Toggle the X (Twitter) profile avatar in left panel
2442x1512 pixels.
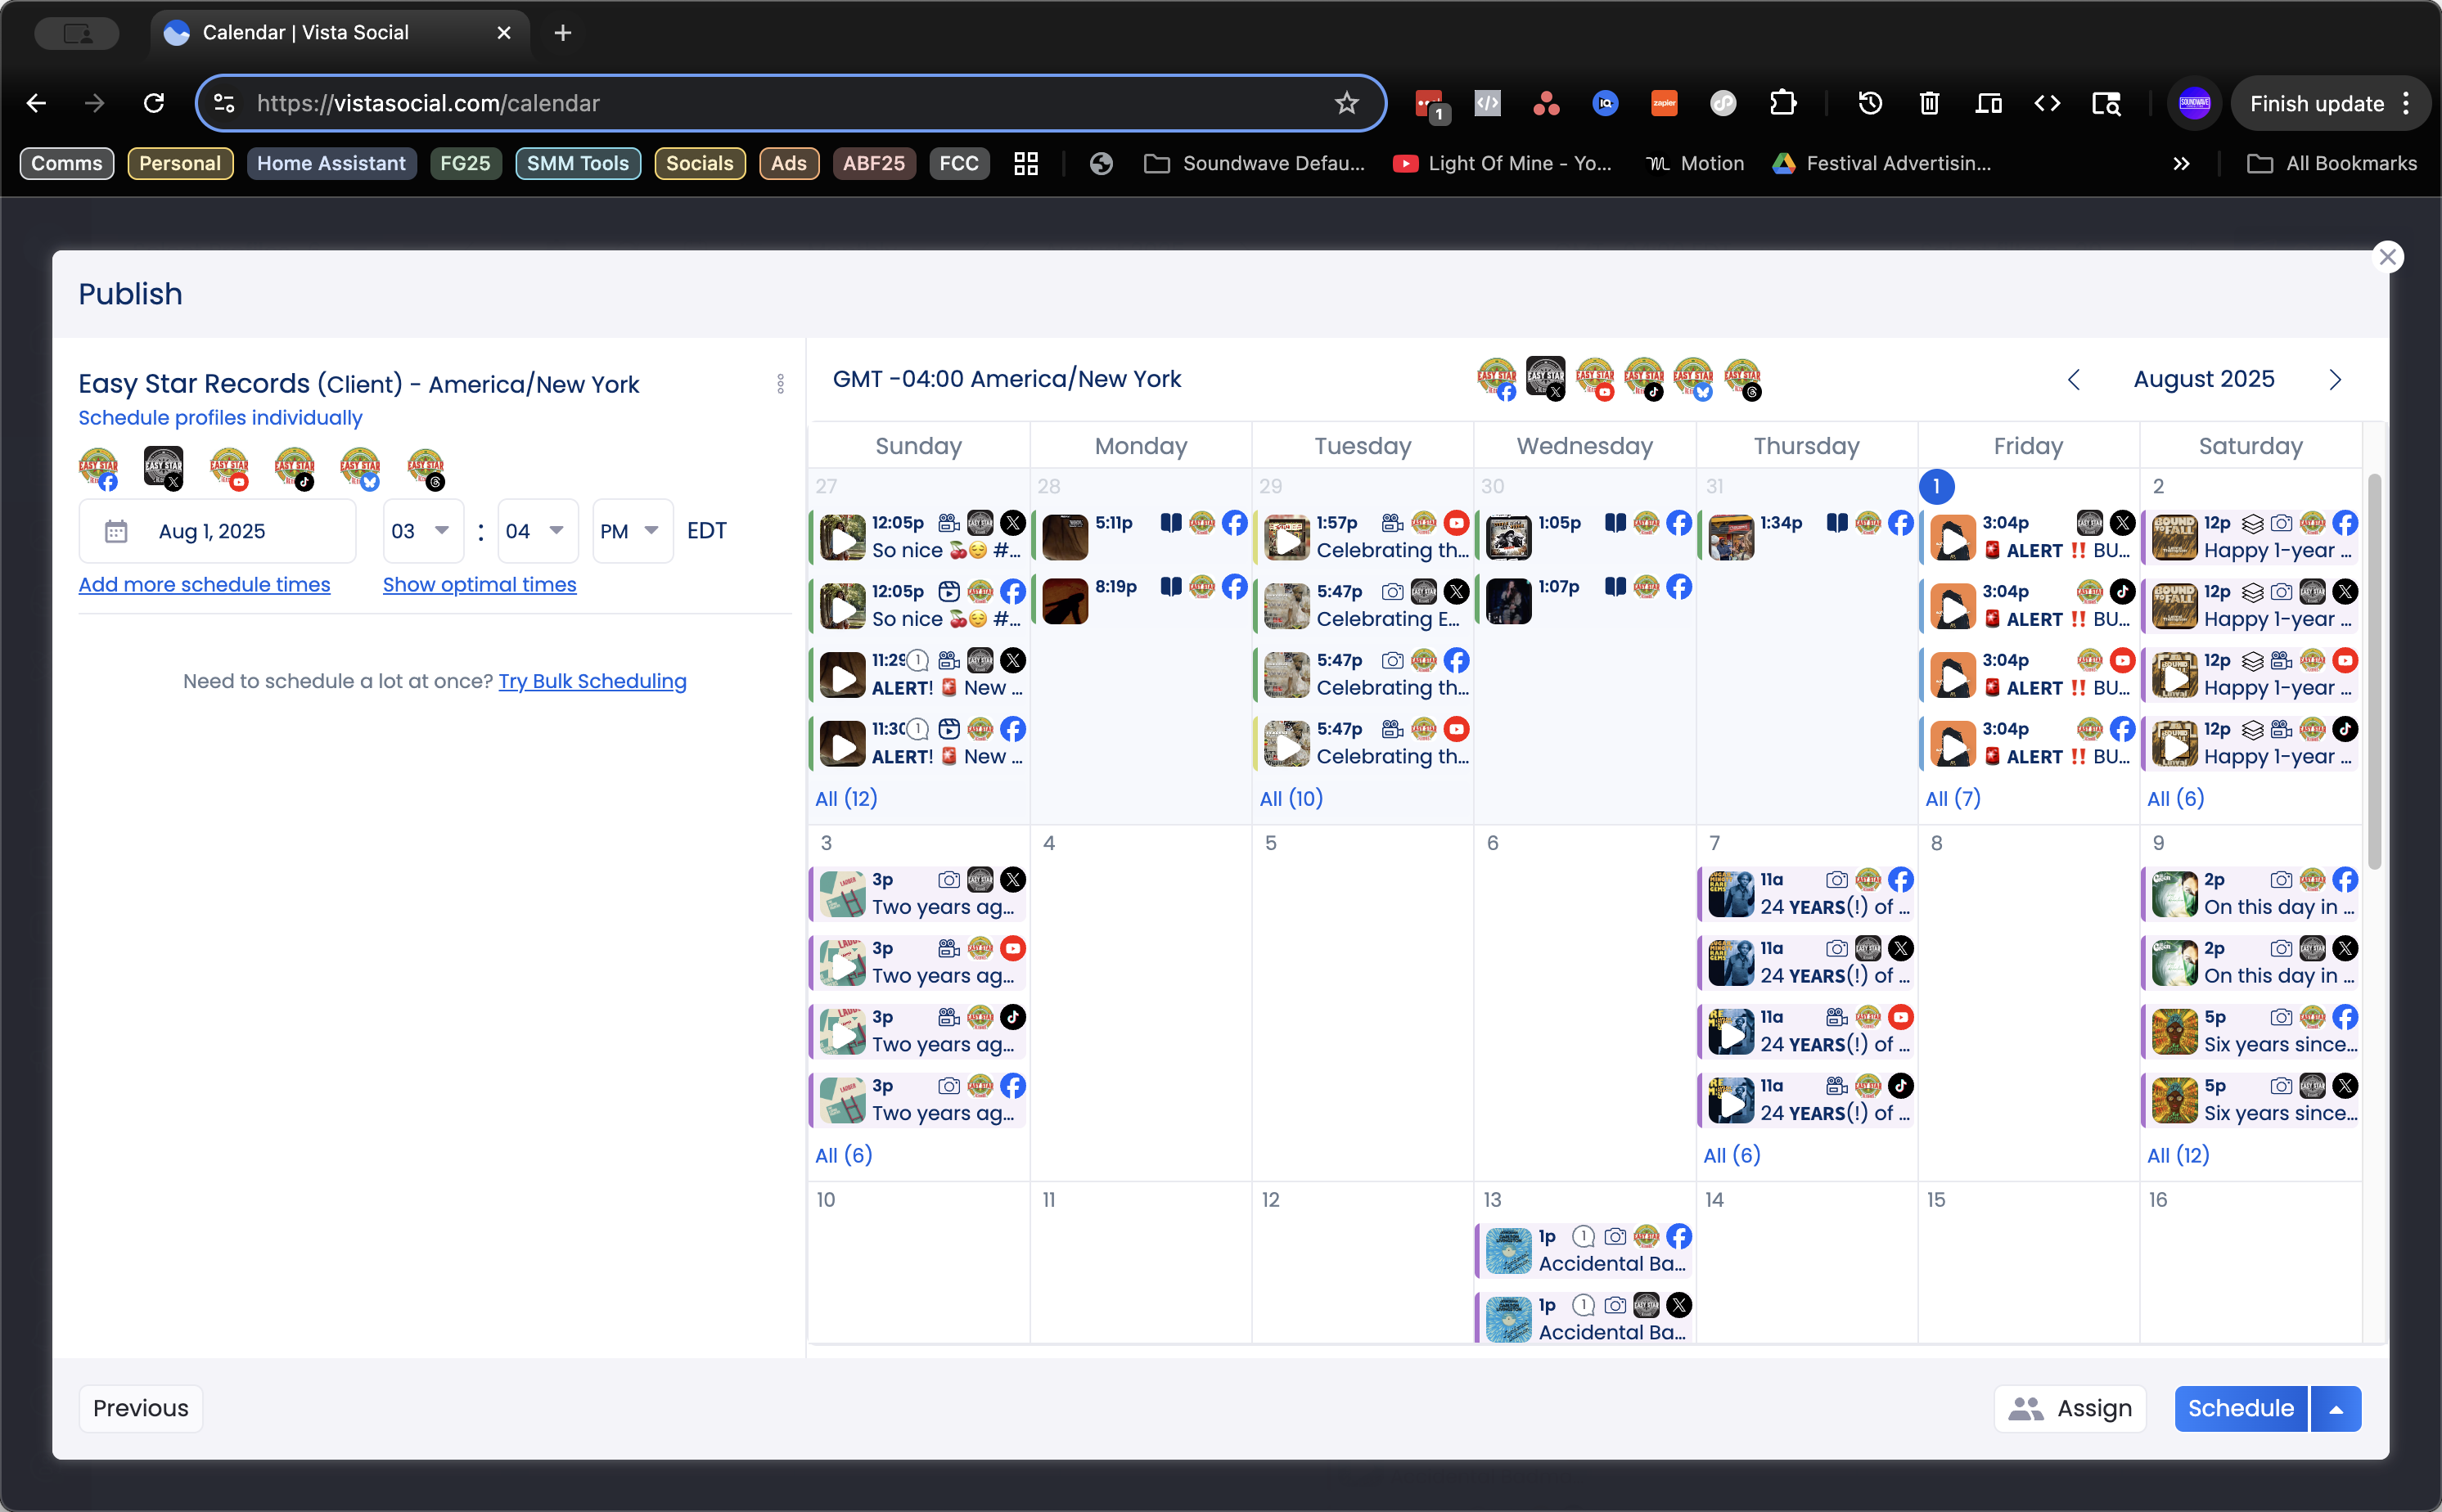tap(163, 467)
